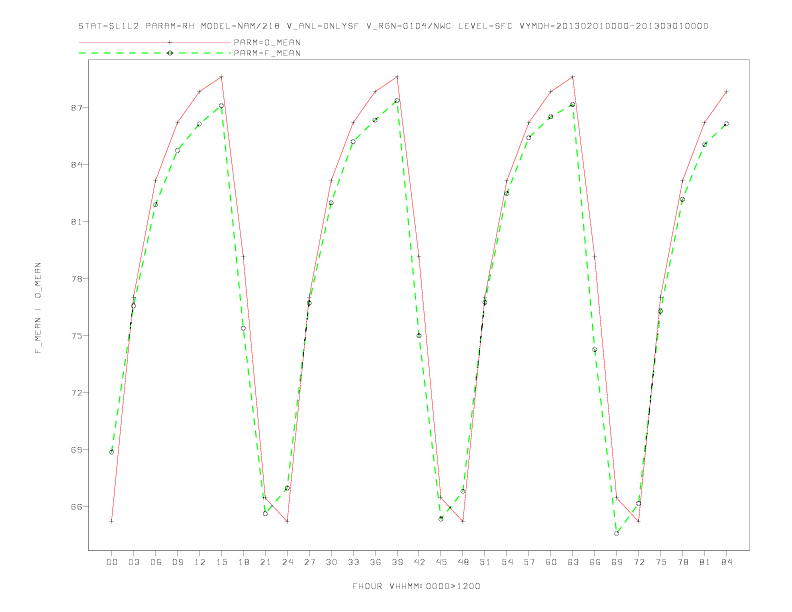Click x-axis tick label 69

click(617, 562)
